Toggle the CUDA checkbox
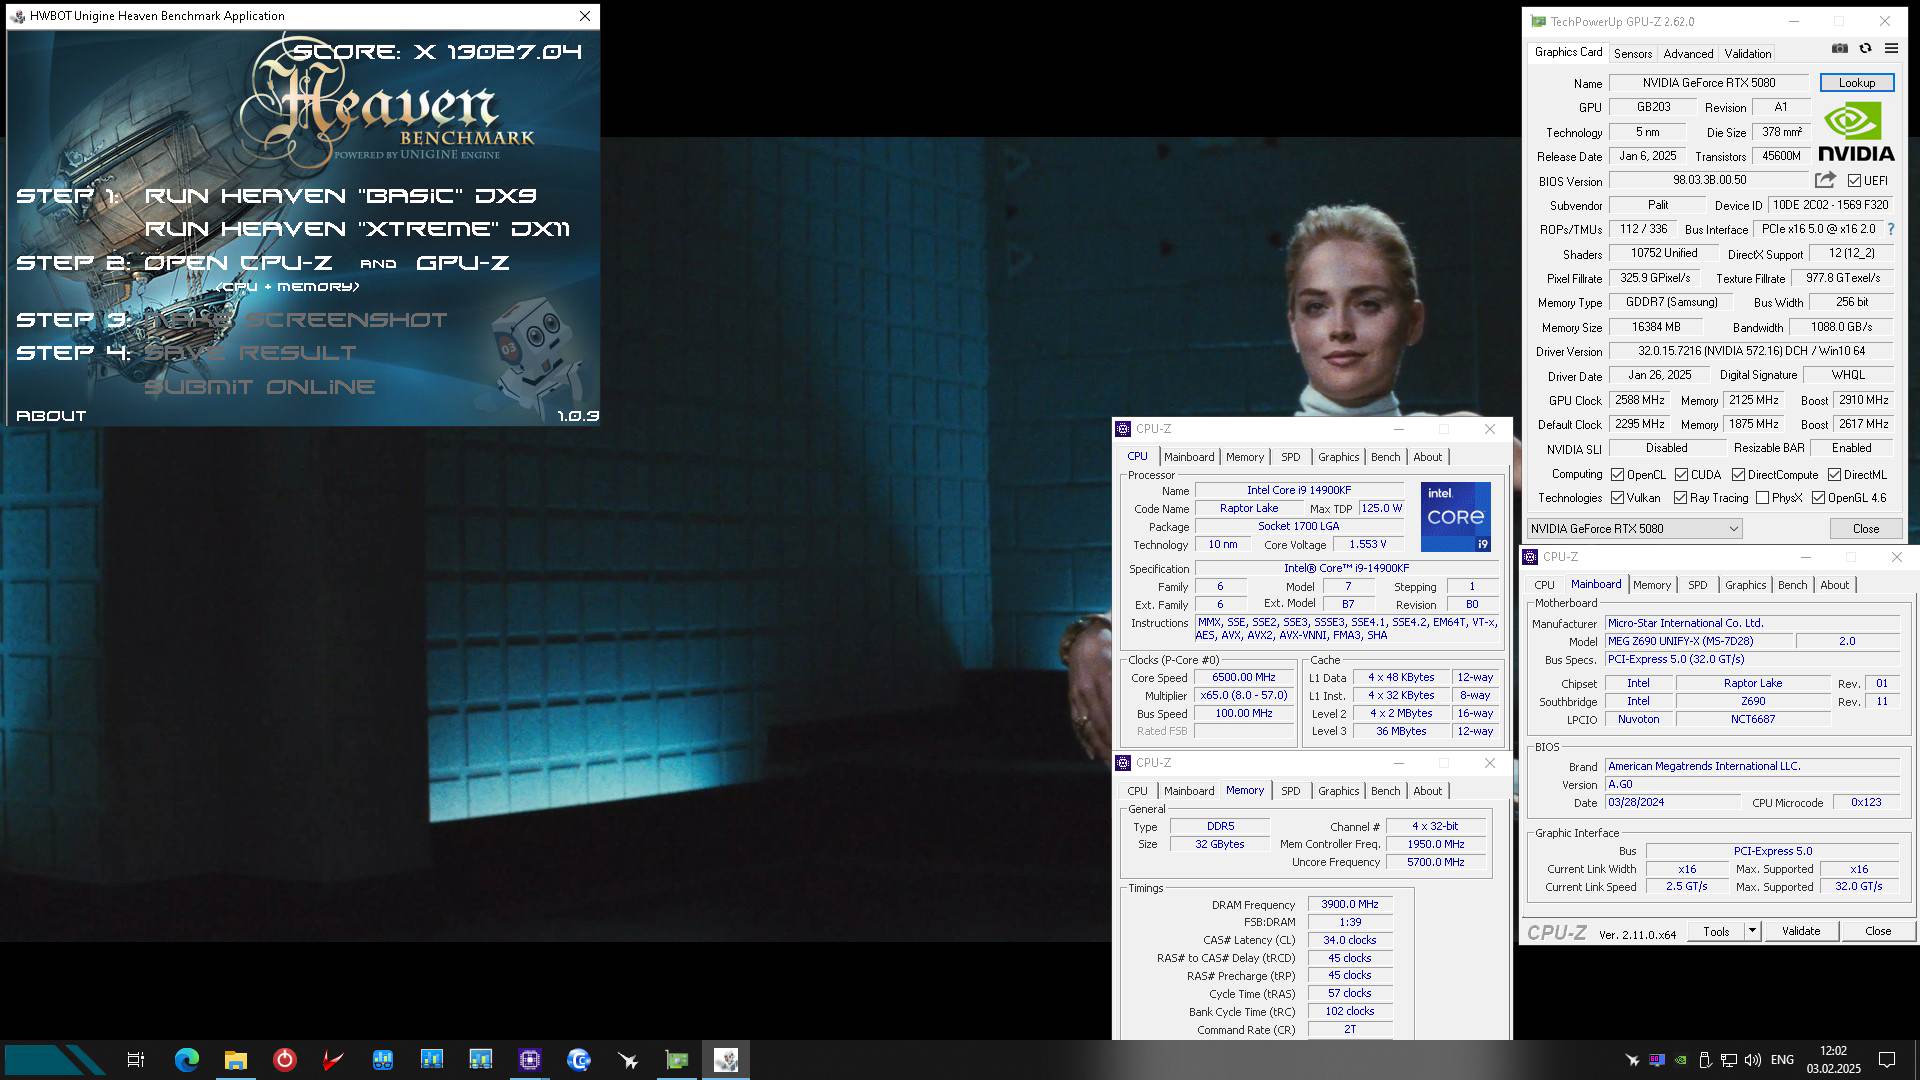The width and height of the screenshot is (1920, 1080). pyautogui.click(x=1681, y=475)
